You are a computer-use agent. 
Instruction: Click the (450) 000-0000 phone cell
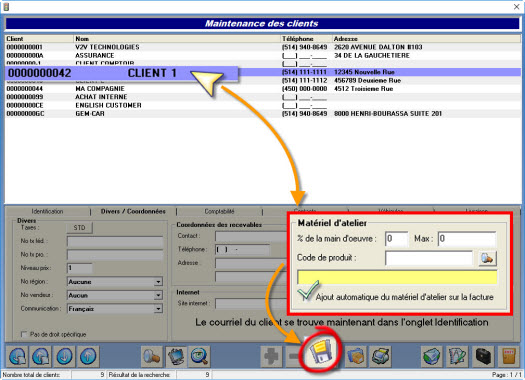(304, 89)
